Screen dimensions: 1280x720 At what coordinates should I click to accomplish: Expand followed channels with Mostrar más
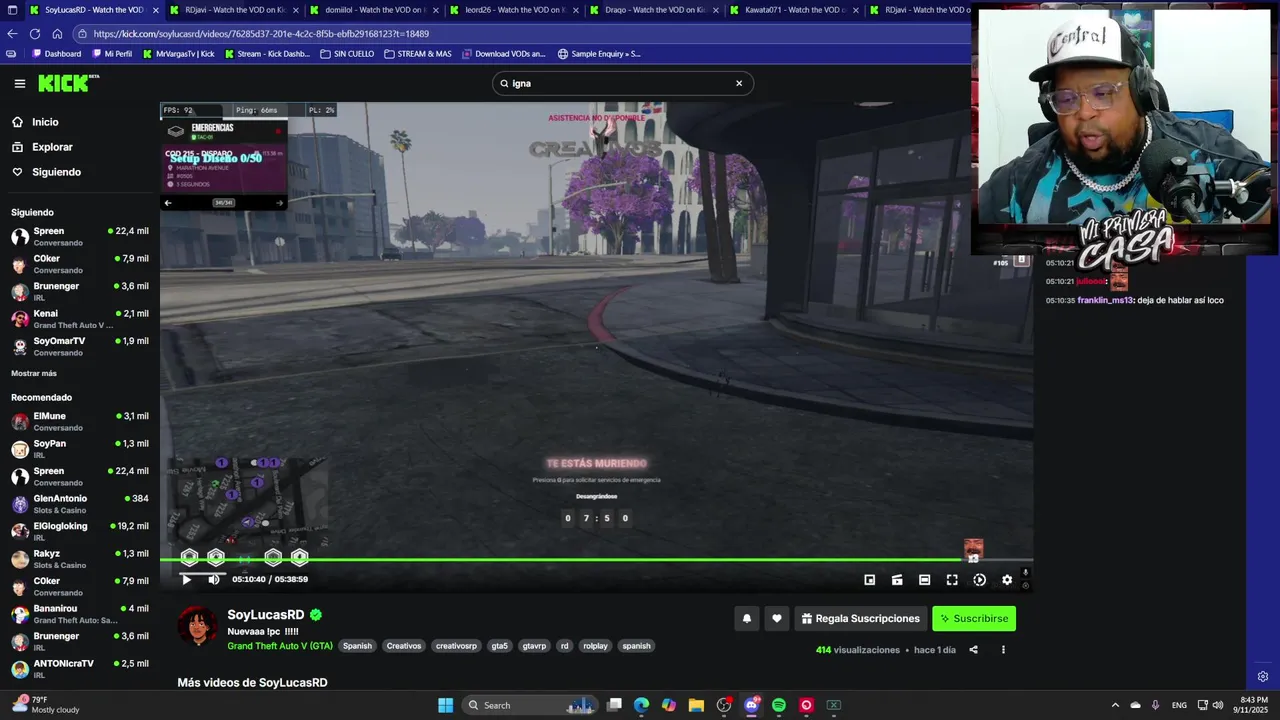(x=34, y=373)
